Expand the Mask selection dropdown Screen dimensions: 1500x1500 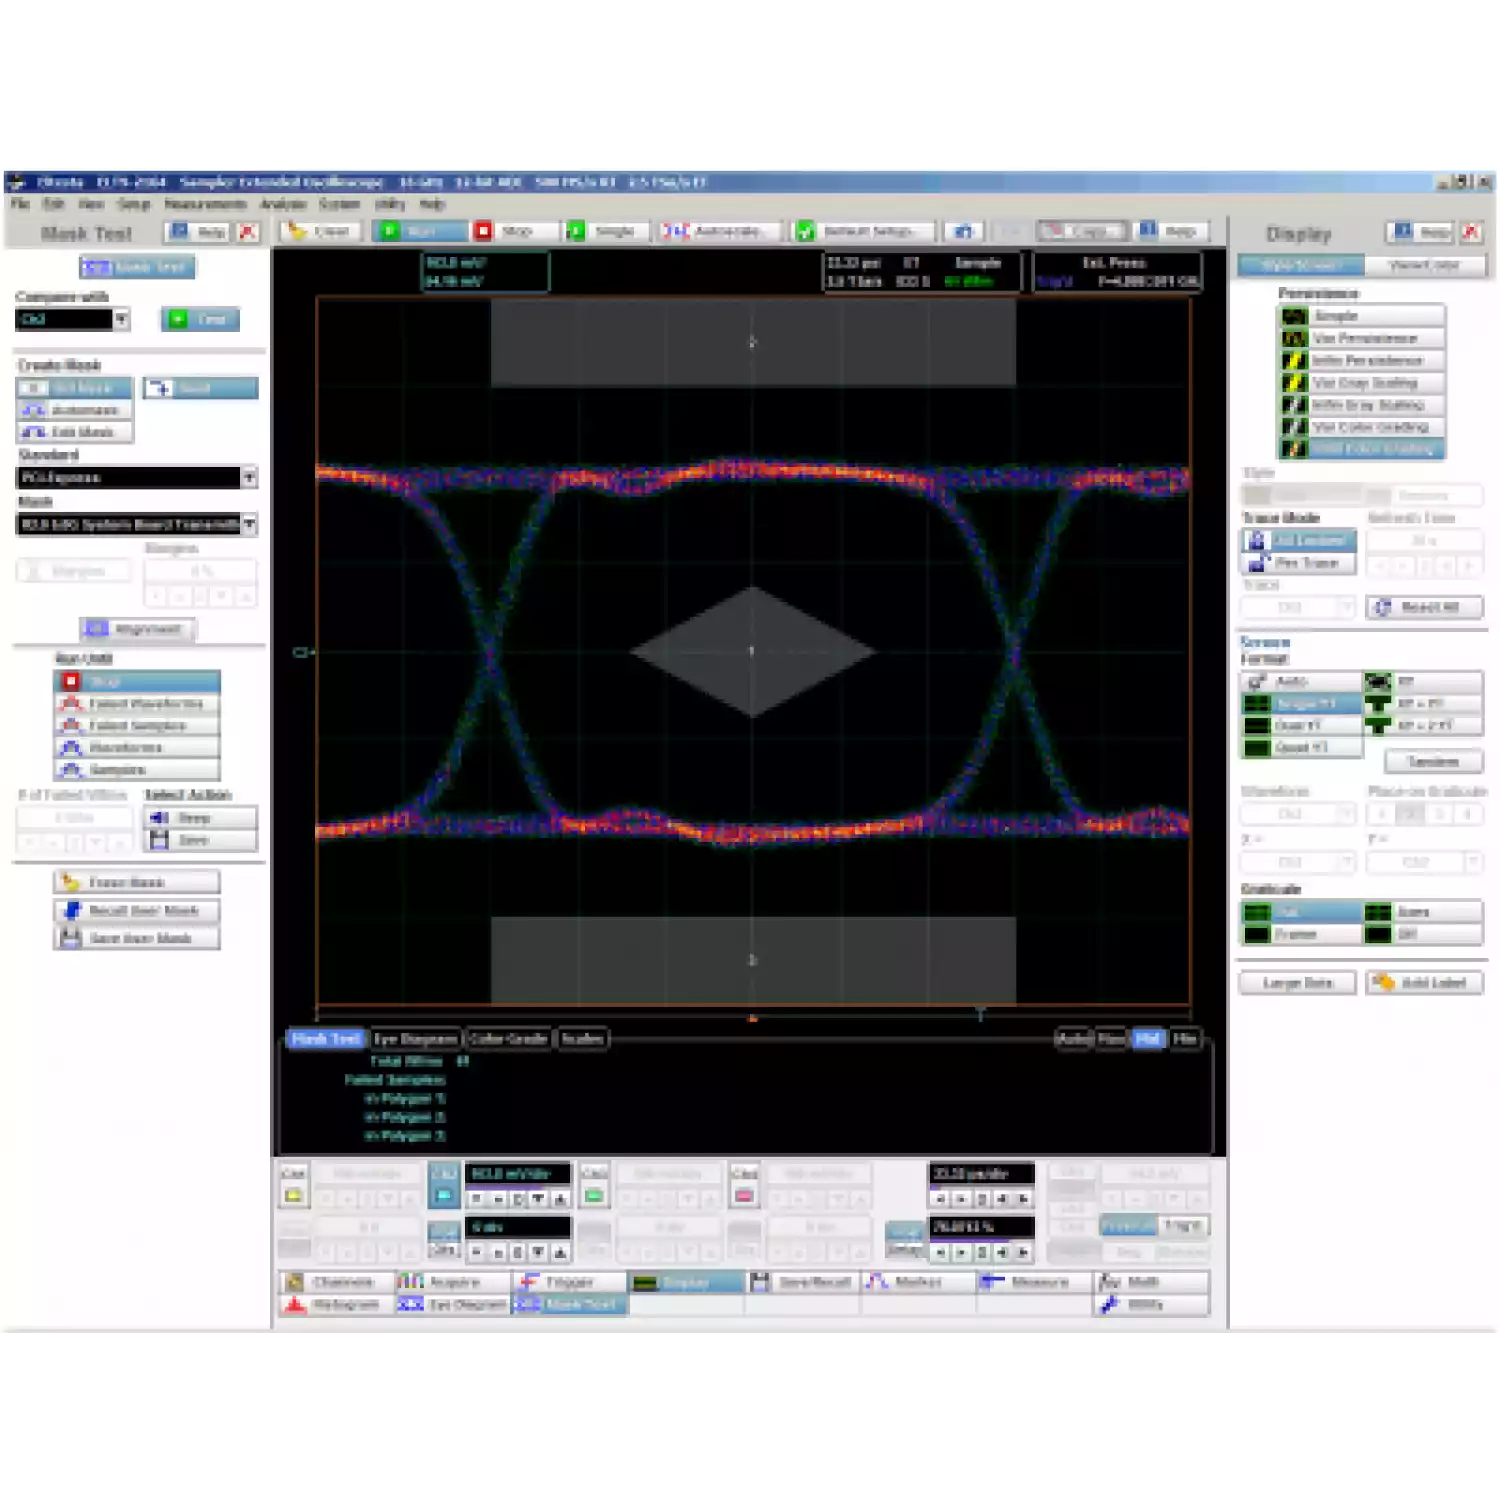(249, 523)
